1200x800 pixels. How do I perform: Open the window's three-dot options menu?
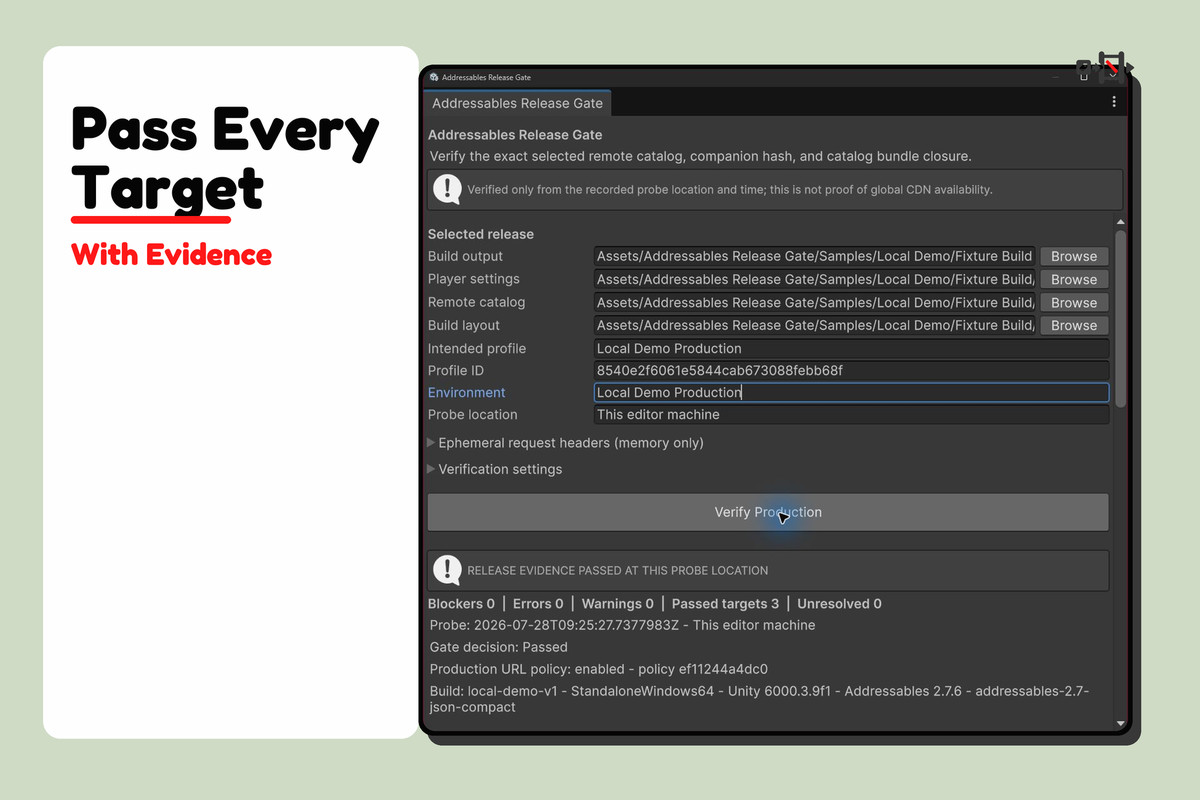click(1114, 102)
